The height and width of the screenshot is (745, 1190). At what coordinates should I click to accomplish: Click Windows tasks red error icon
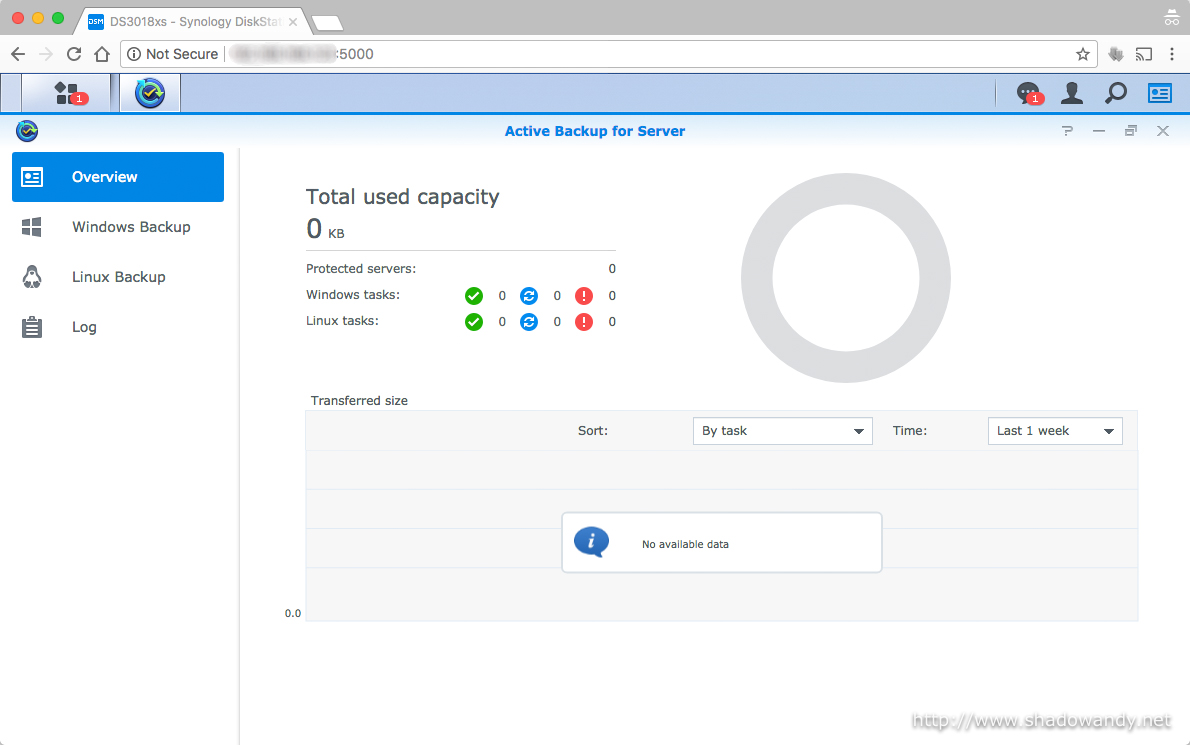[584, 296]
